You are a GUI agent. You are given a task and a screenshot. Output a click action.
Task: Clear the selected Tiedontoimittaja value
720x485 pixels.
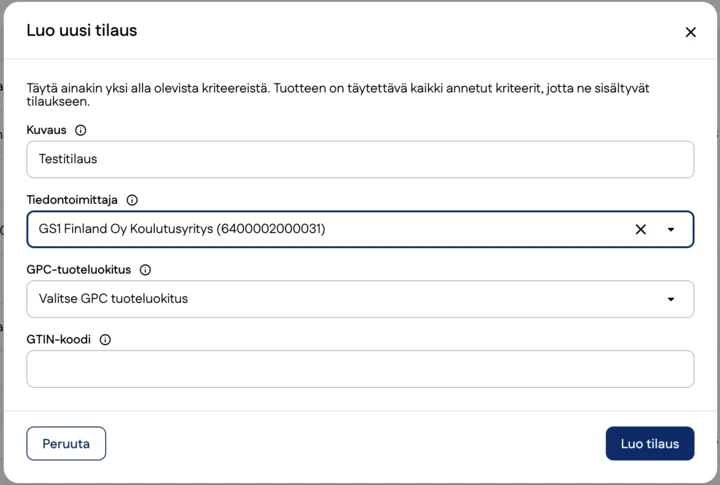tap(641, 229)
